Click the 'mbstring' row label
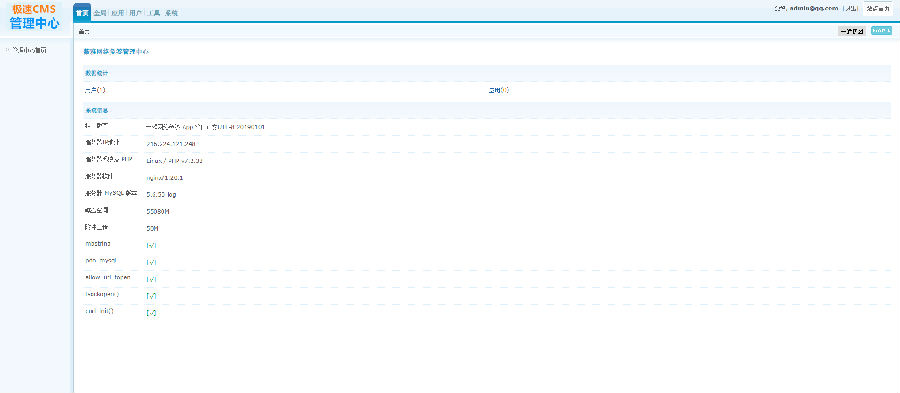 tap(98, 244)
